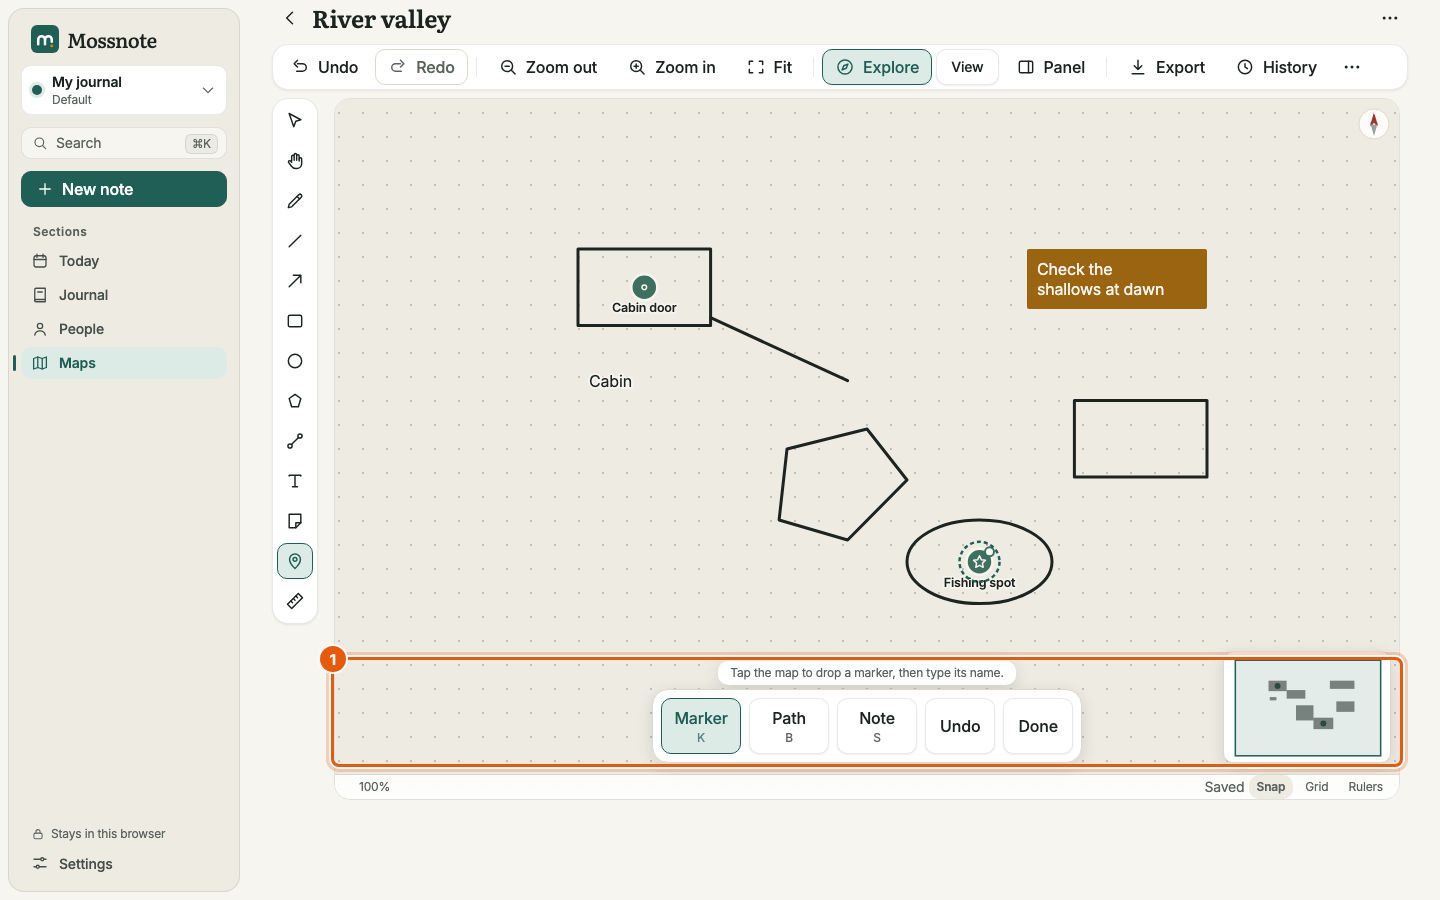Expand the My journal workspace dropdown
The width and height of the screenshot is (1440, 900).
click(124, 90)
